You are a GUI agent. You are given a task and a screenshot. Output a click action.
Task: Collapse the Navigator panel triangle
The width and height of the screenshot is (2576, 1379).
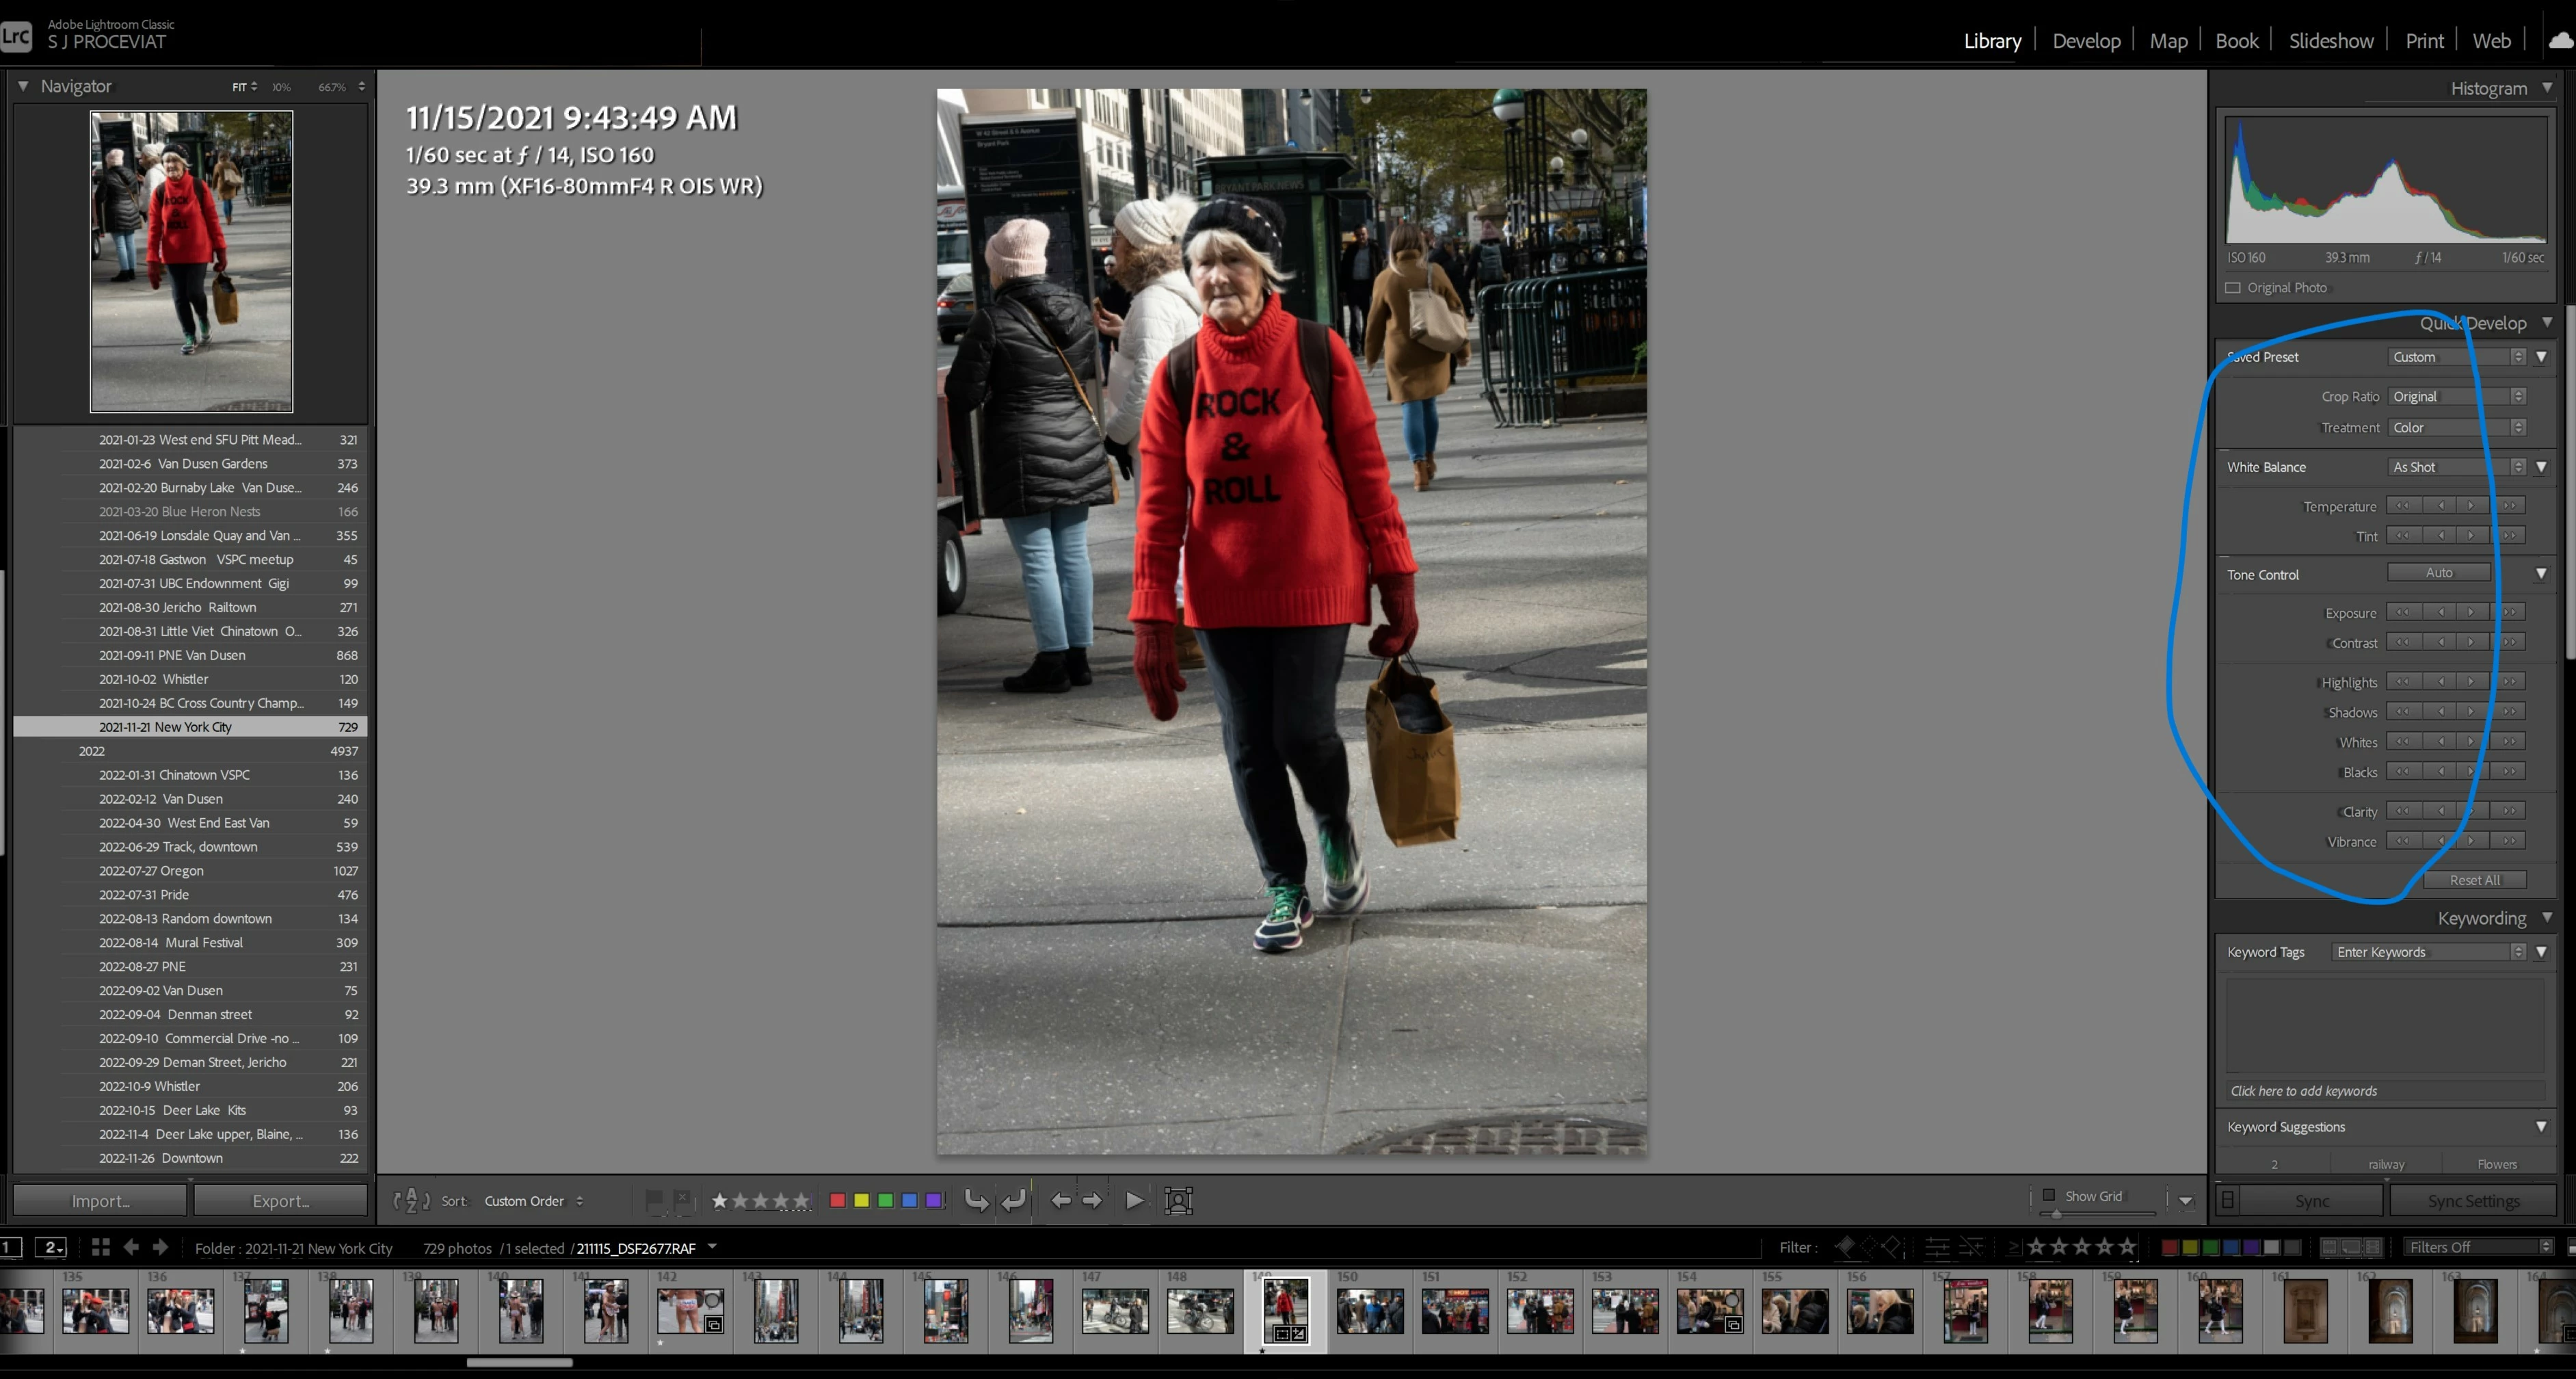pyautogui.click(x=23, y=86)
